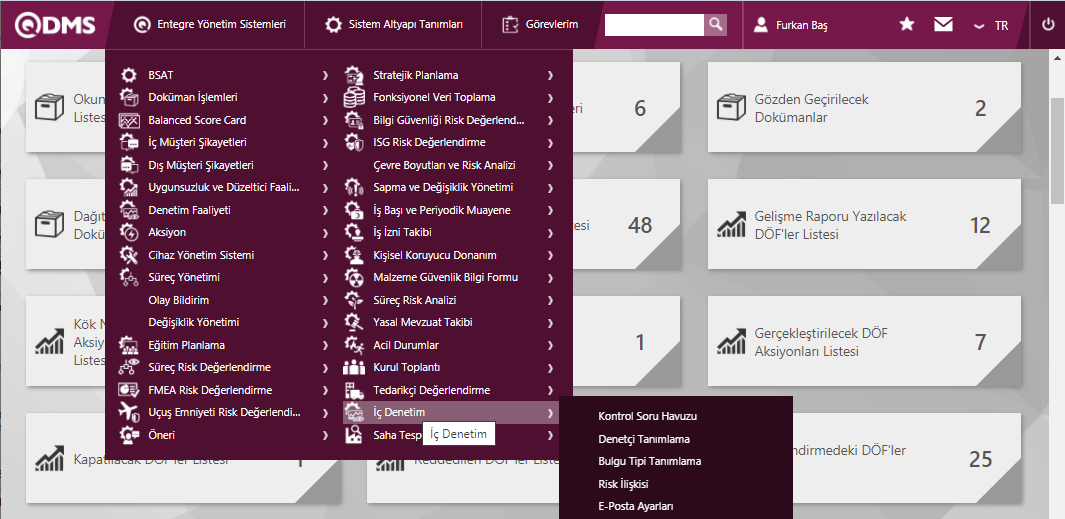The height and width of the screenshot is (519, 1065).
Task: Open favorites with the star icon
Action: [907, 24]
